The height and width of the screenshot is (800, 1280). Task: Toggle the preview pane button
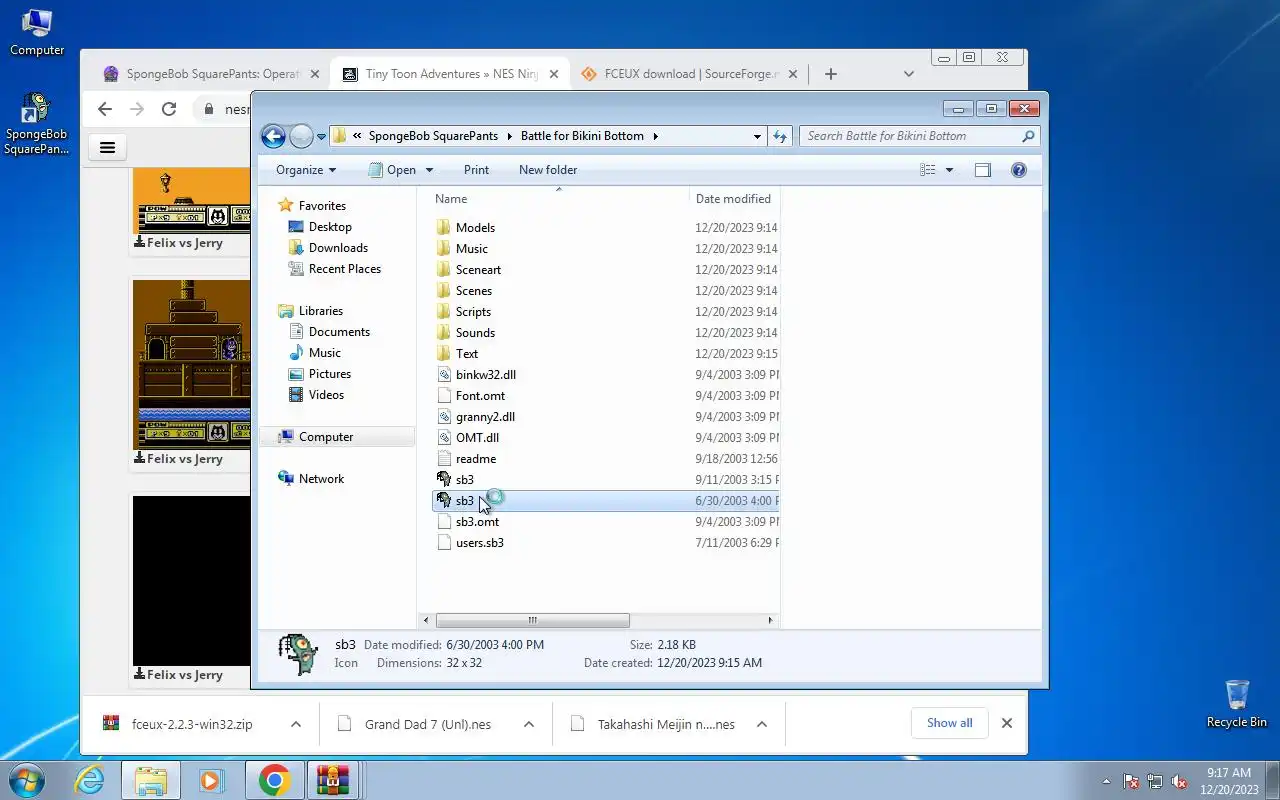point(983,170)
